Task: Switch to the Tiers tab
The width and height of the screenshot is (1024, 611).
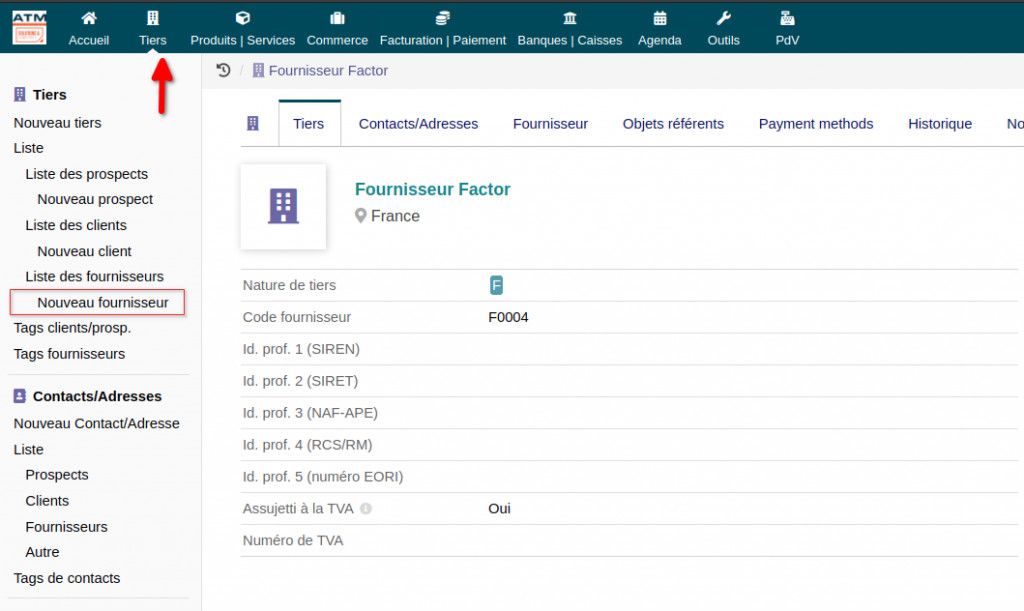Action: coord(309,123)
